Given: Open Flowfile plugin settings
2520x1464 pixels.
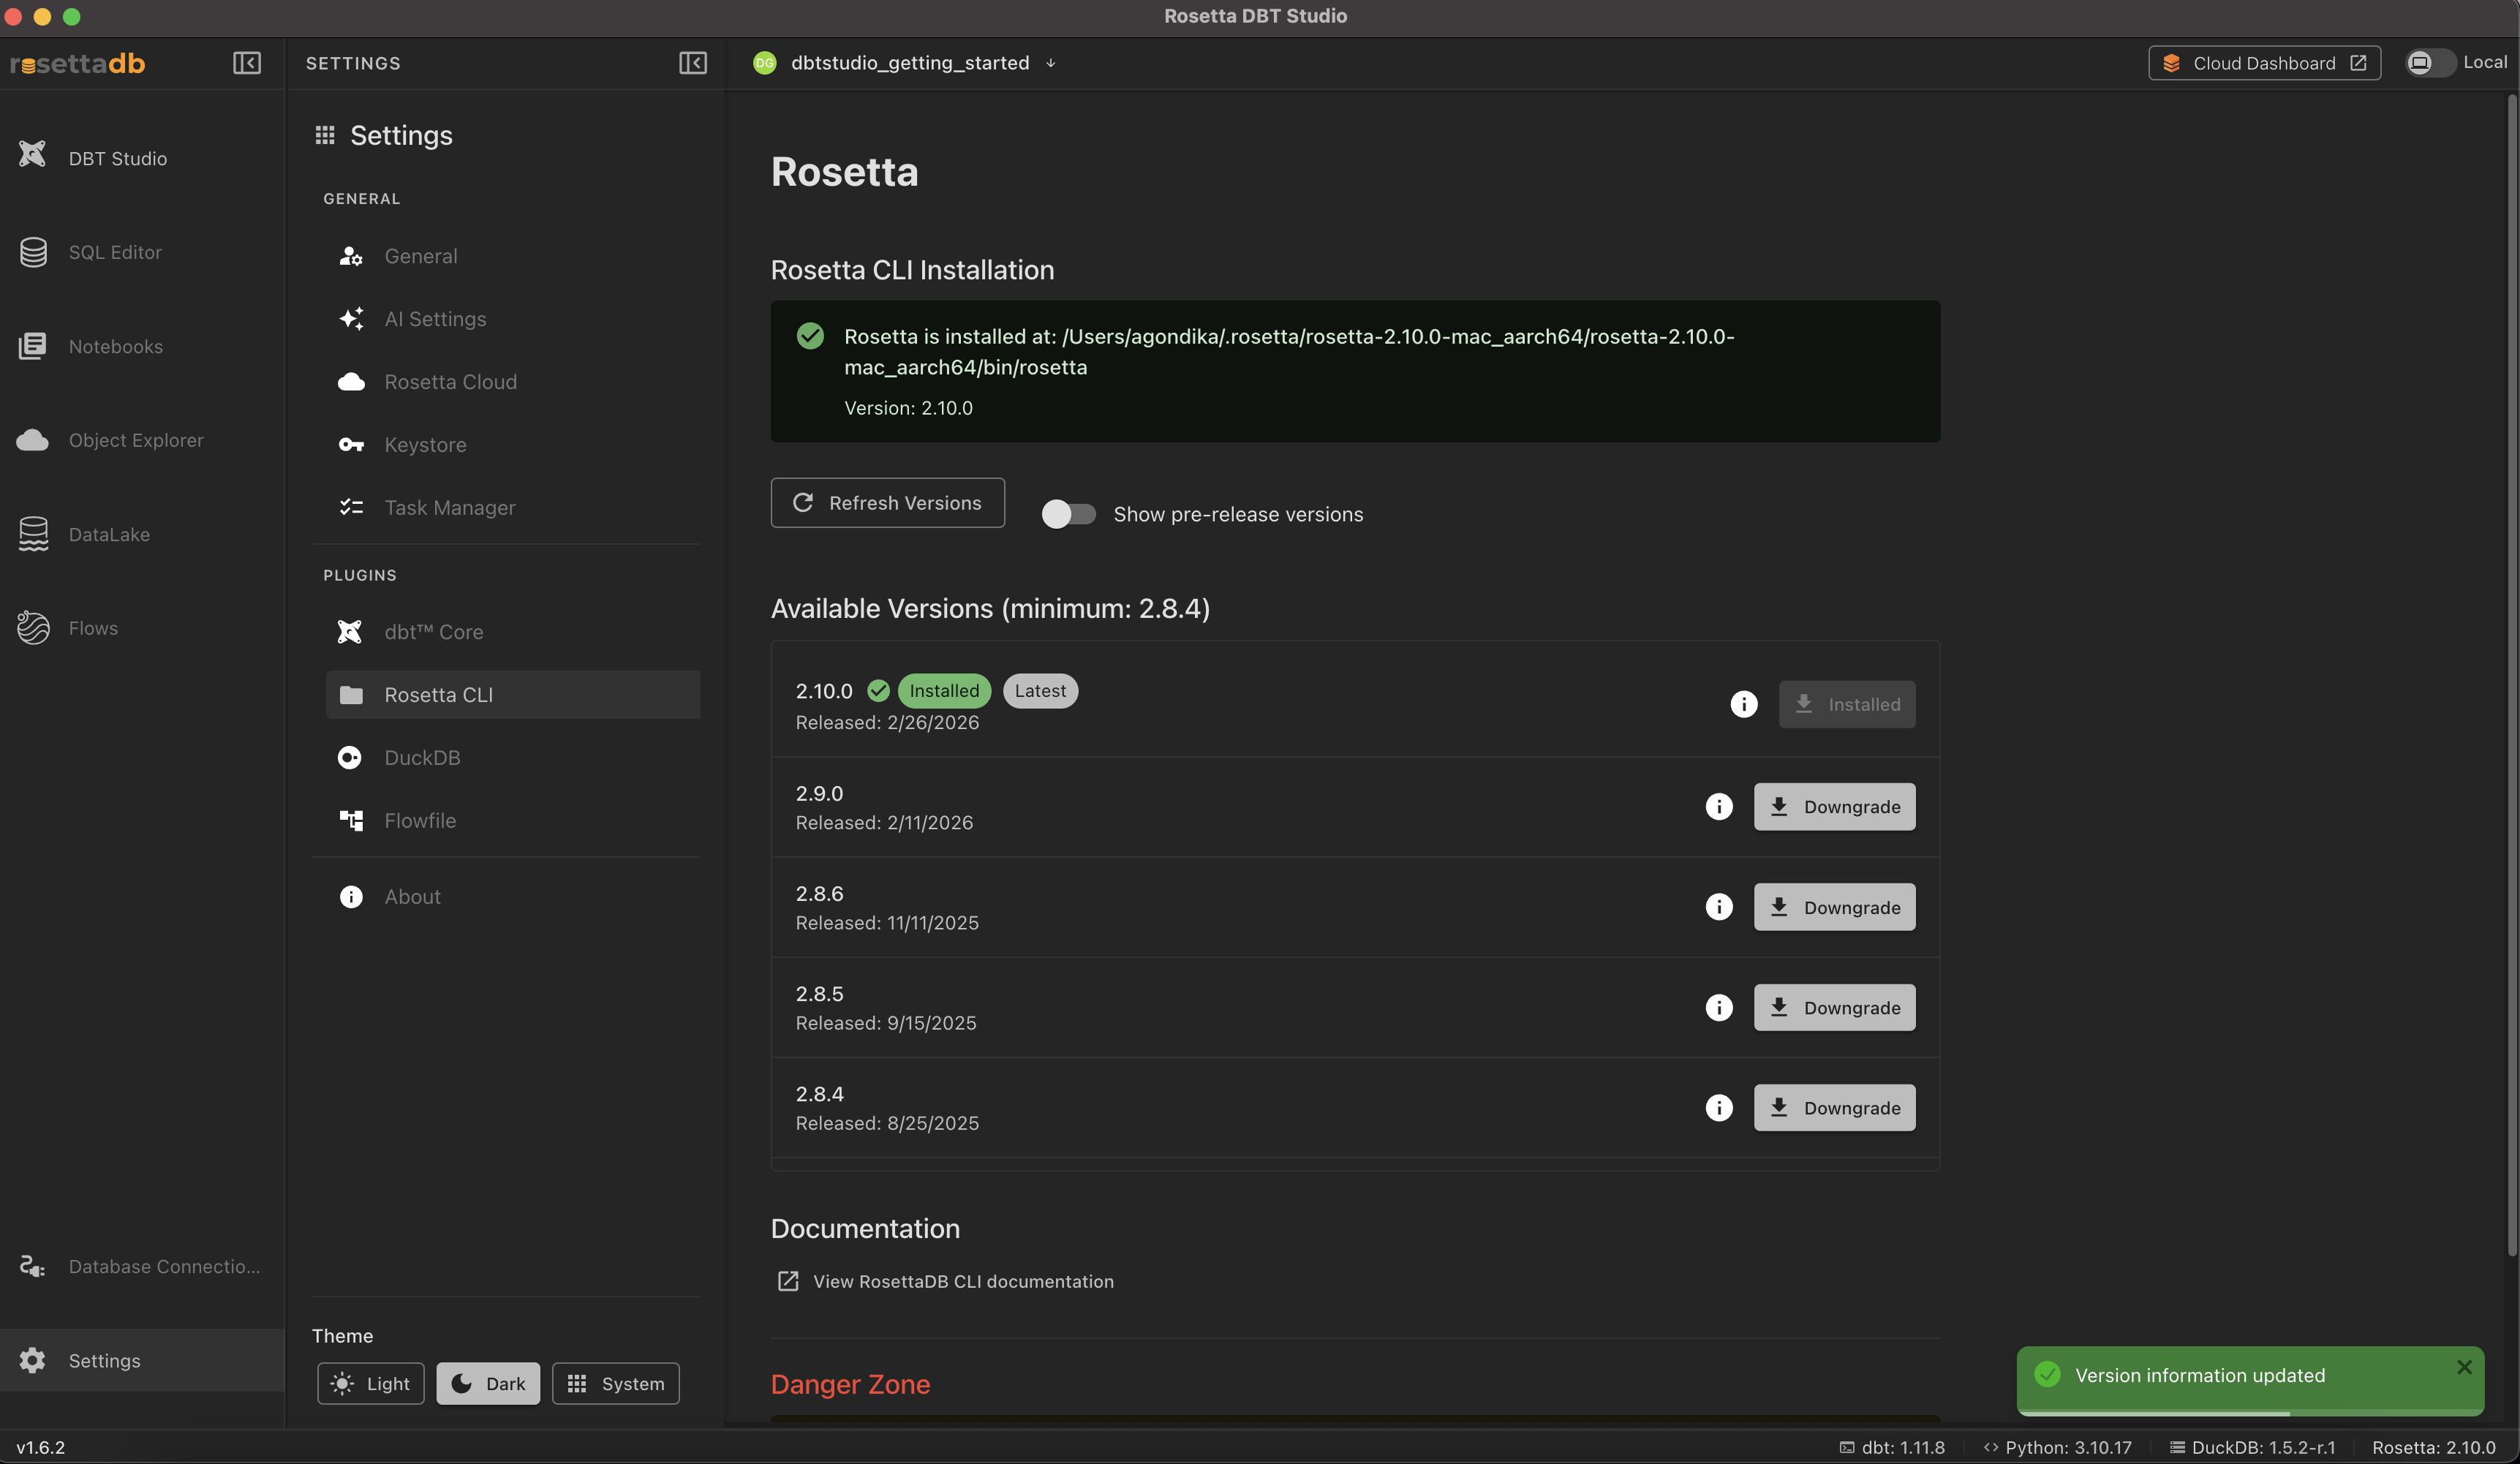Looking at the screenshot, I should (513, 821).
